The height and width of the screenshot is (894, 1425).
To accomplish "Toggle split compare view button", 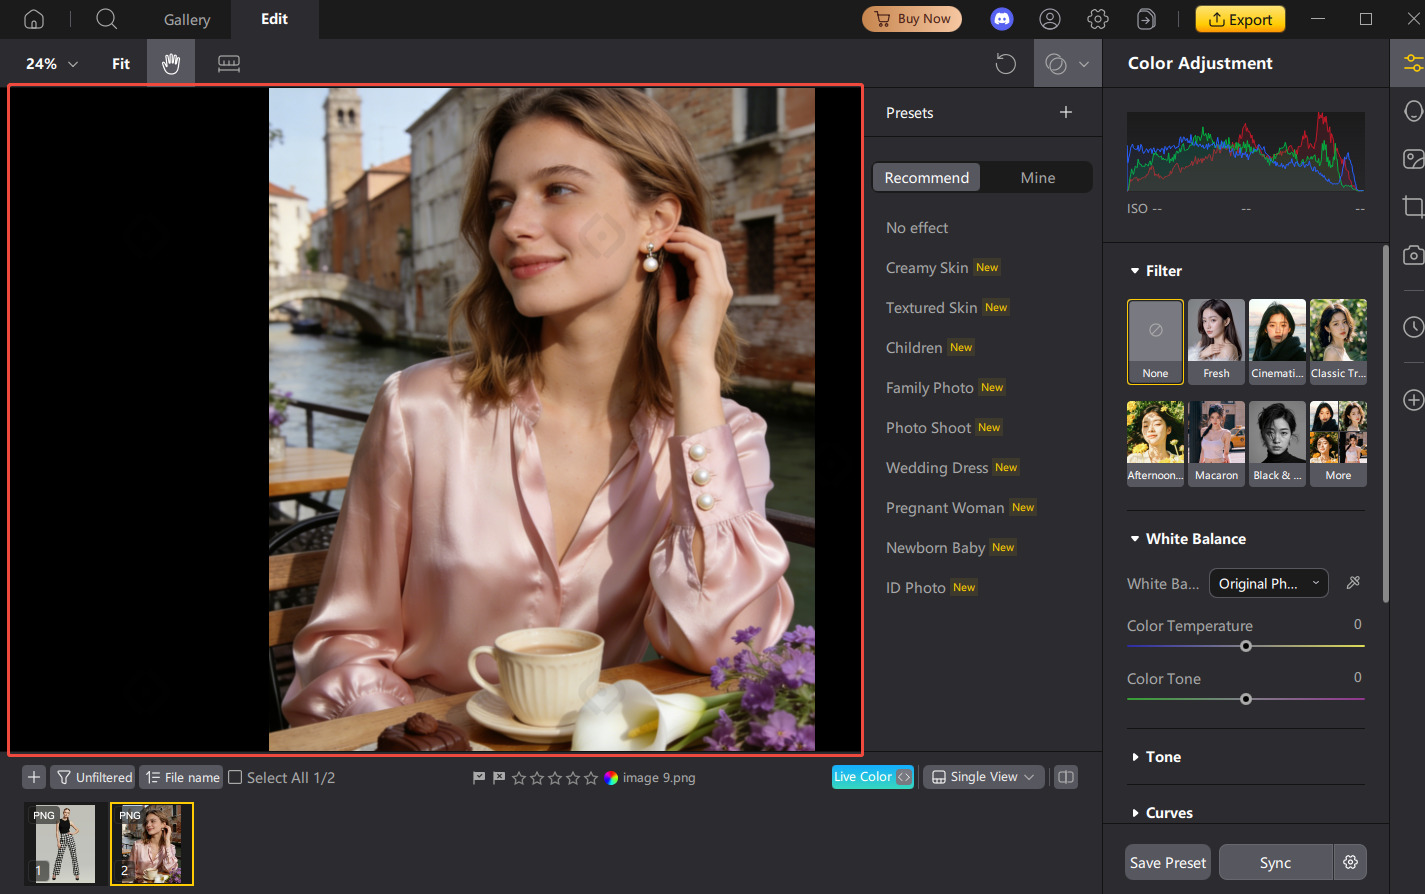I will coord(1066,777).
